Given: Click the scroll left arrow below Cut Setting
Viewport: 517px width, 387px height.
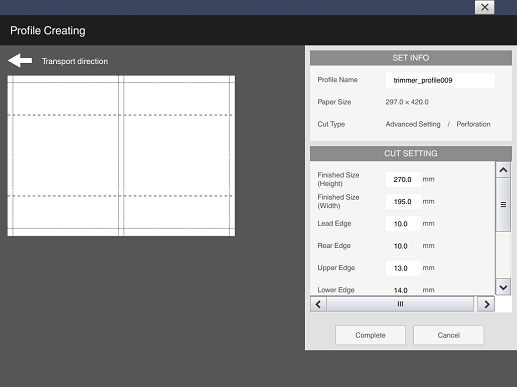Looking at the screenshot, I should tap(318, 304).
